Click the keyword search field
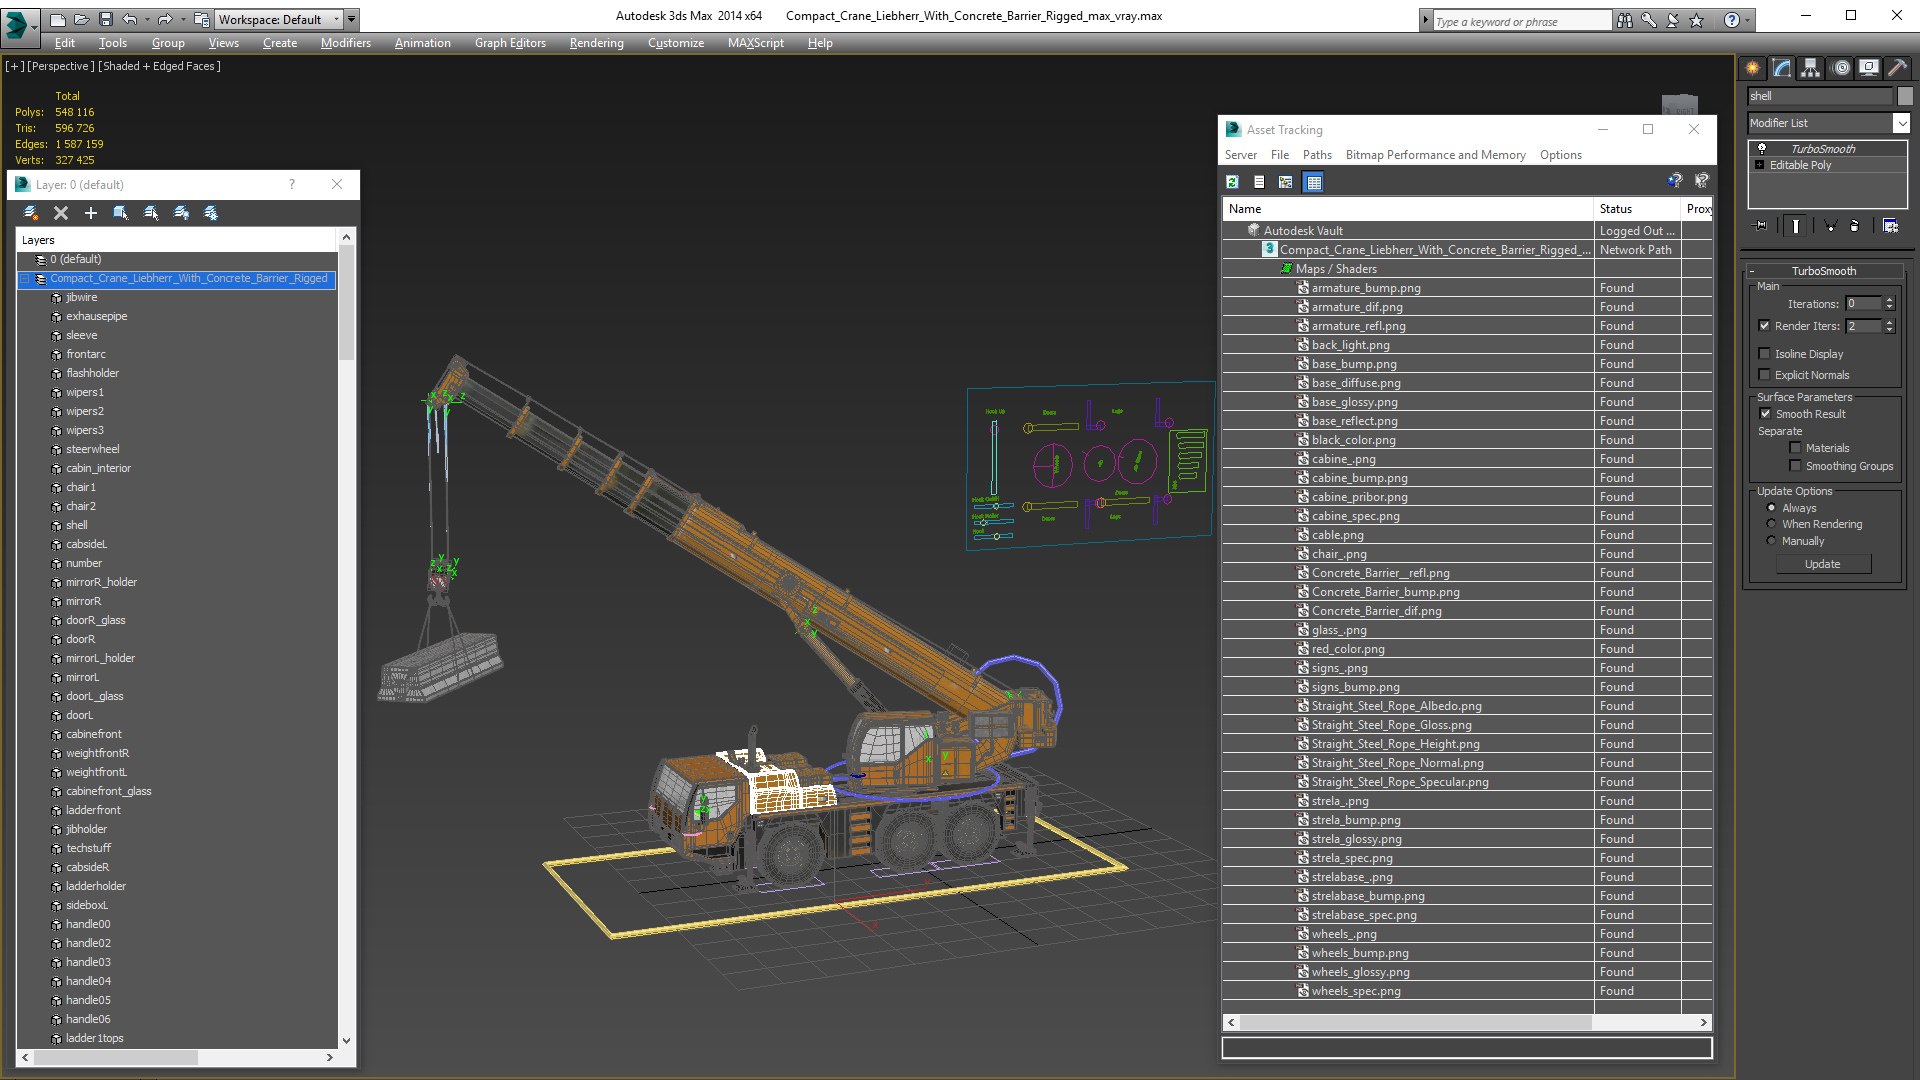The image size is (1920, 1080). (1521, 21)
